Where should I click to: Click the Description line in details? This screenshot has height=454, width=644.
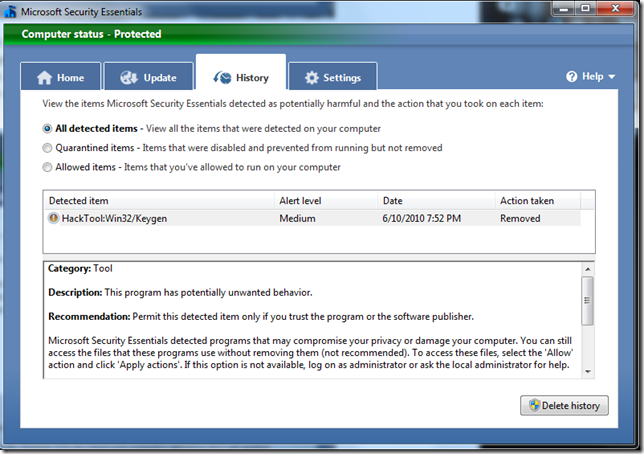point(180,293)
